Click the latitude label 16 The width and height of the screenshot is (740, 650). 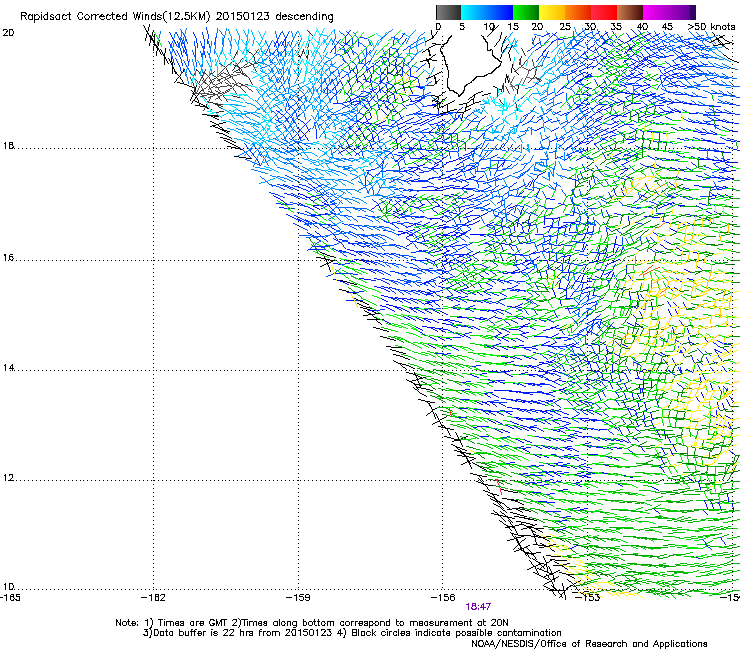coord(8,258)
